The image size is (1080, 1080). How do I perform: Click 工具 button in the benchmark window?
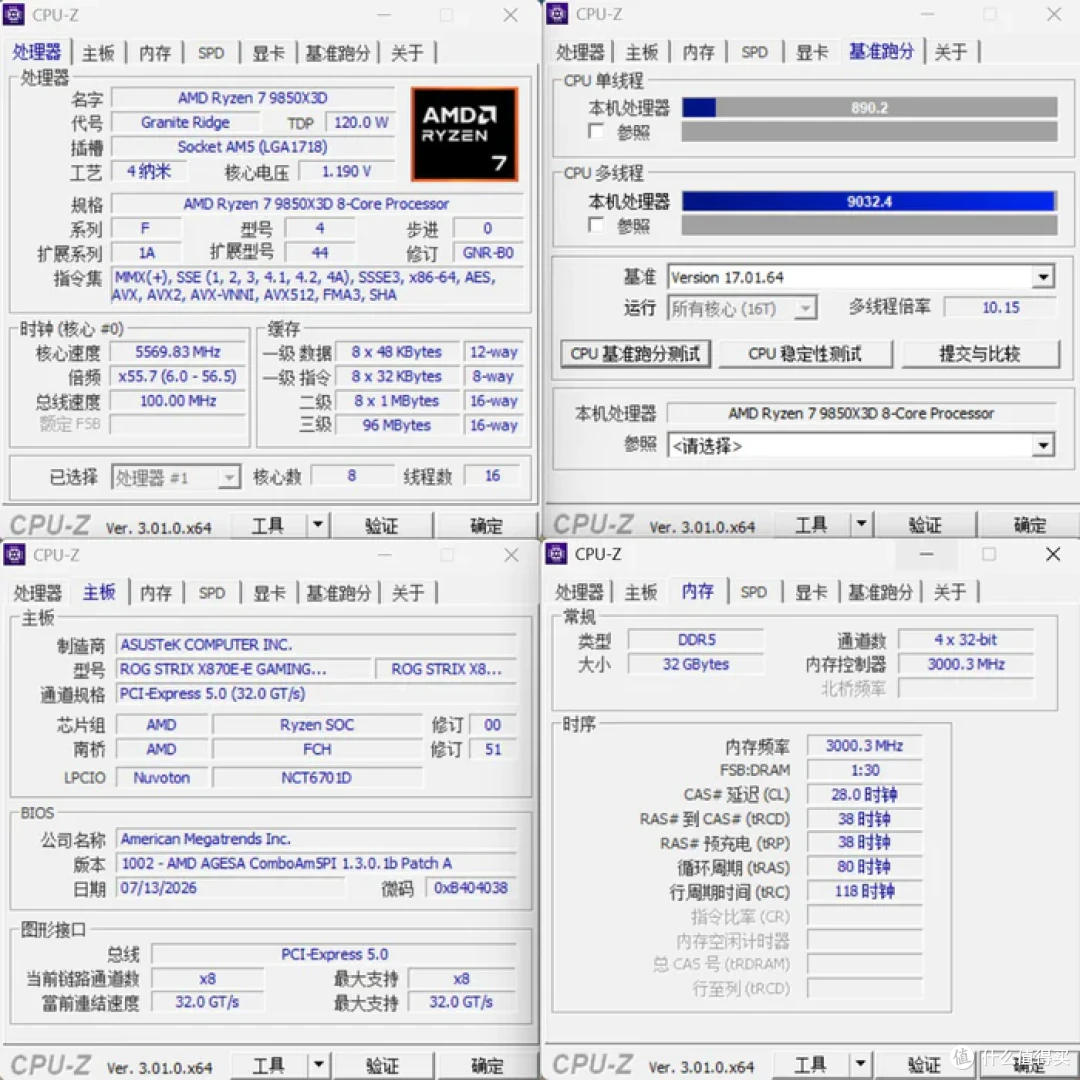pyautogui.click(x=811, y=525)
